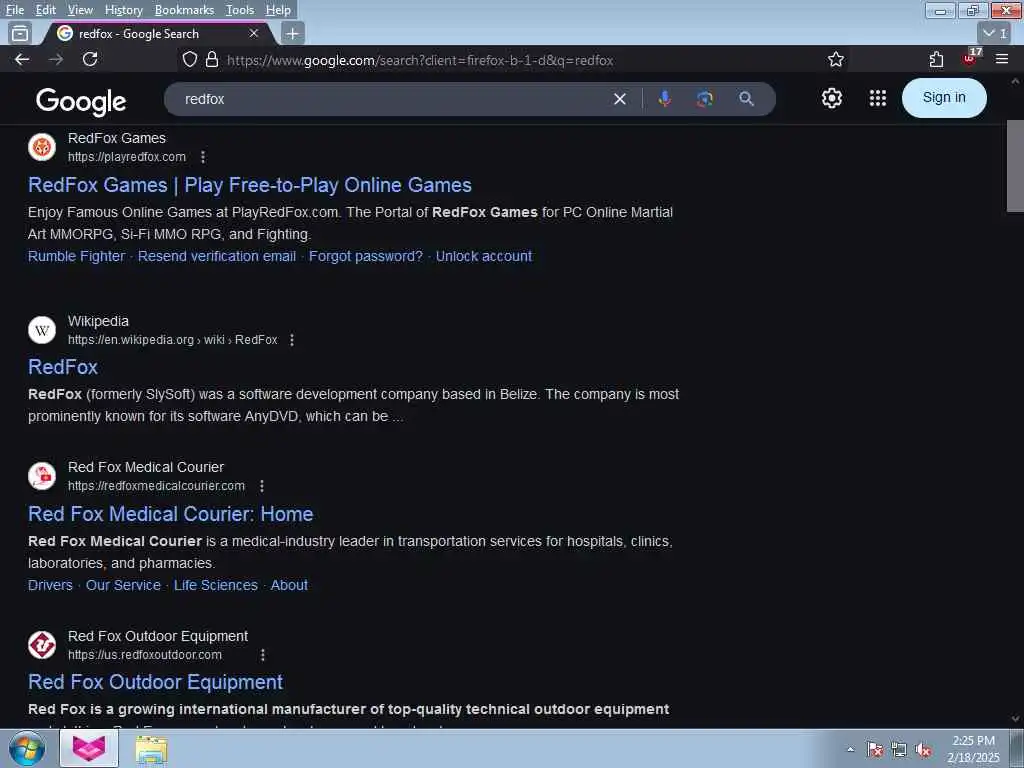Image resolution: width=1024 pixels, height=768 pixels.
Task: Expand the list all tabs dropdown
Action: [995, 33]
